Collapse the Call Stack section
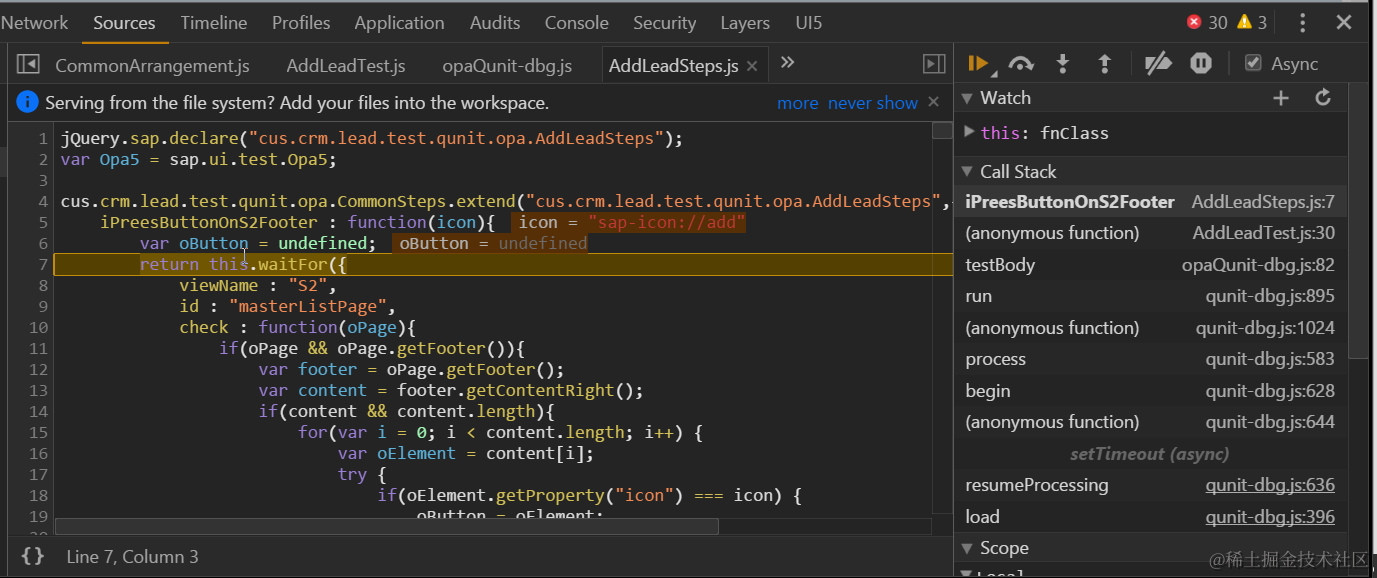 [967, 172]
